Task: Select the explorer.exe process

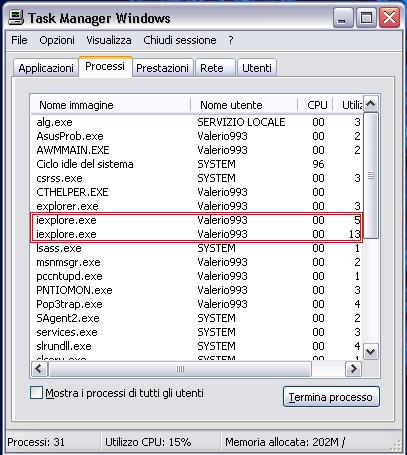Action: click(197, 206)
